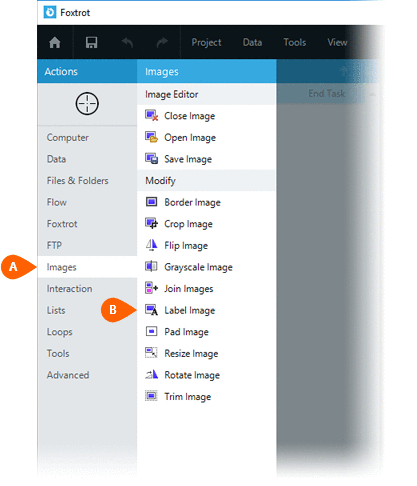
Task: Click the Join Images icon
Action: (x=152, y=288)
